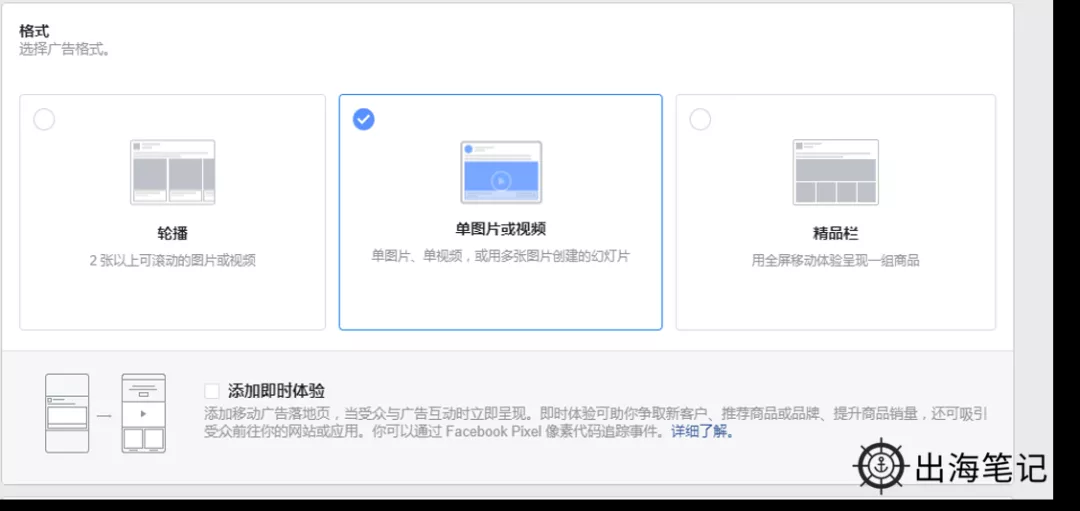Click the 用全屏移动体验呈现一组商品 description
Viewport: 1080px width, 511px height.
pos(835,261)
